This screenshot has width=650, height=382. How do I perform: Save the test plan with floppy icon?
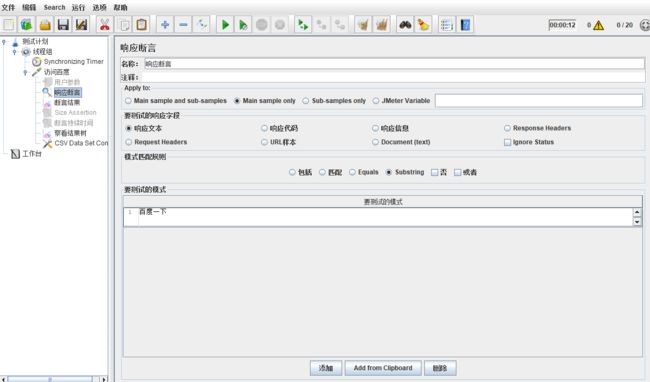click(63, 25)
